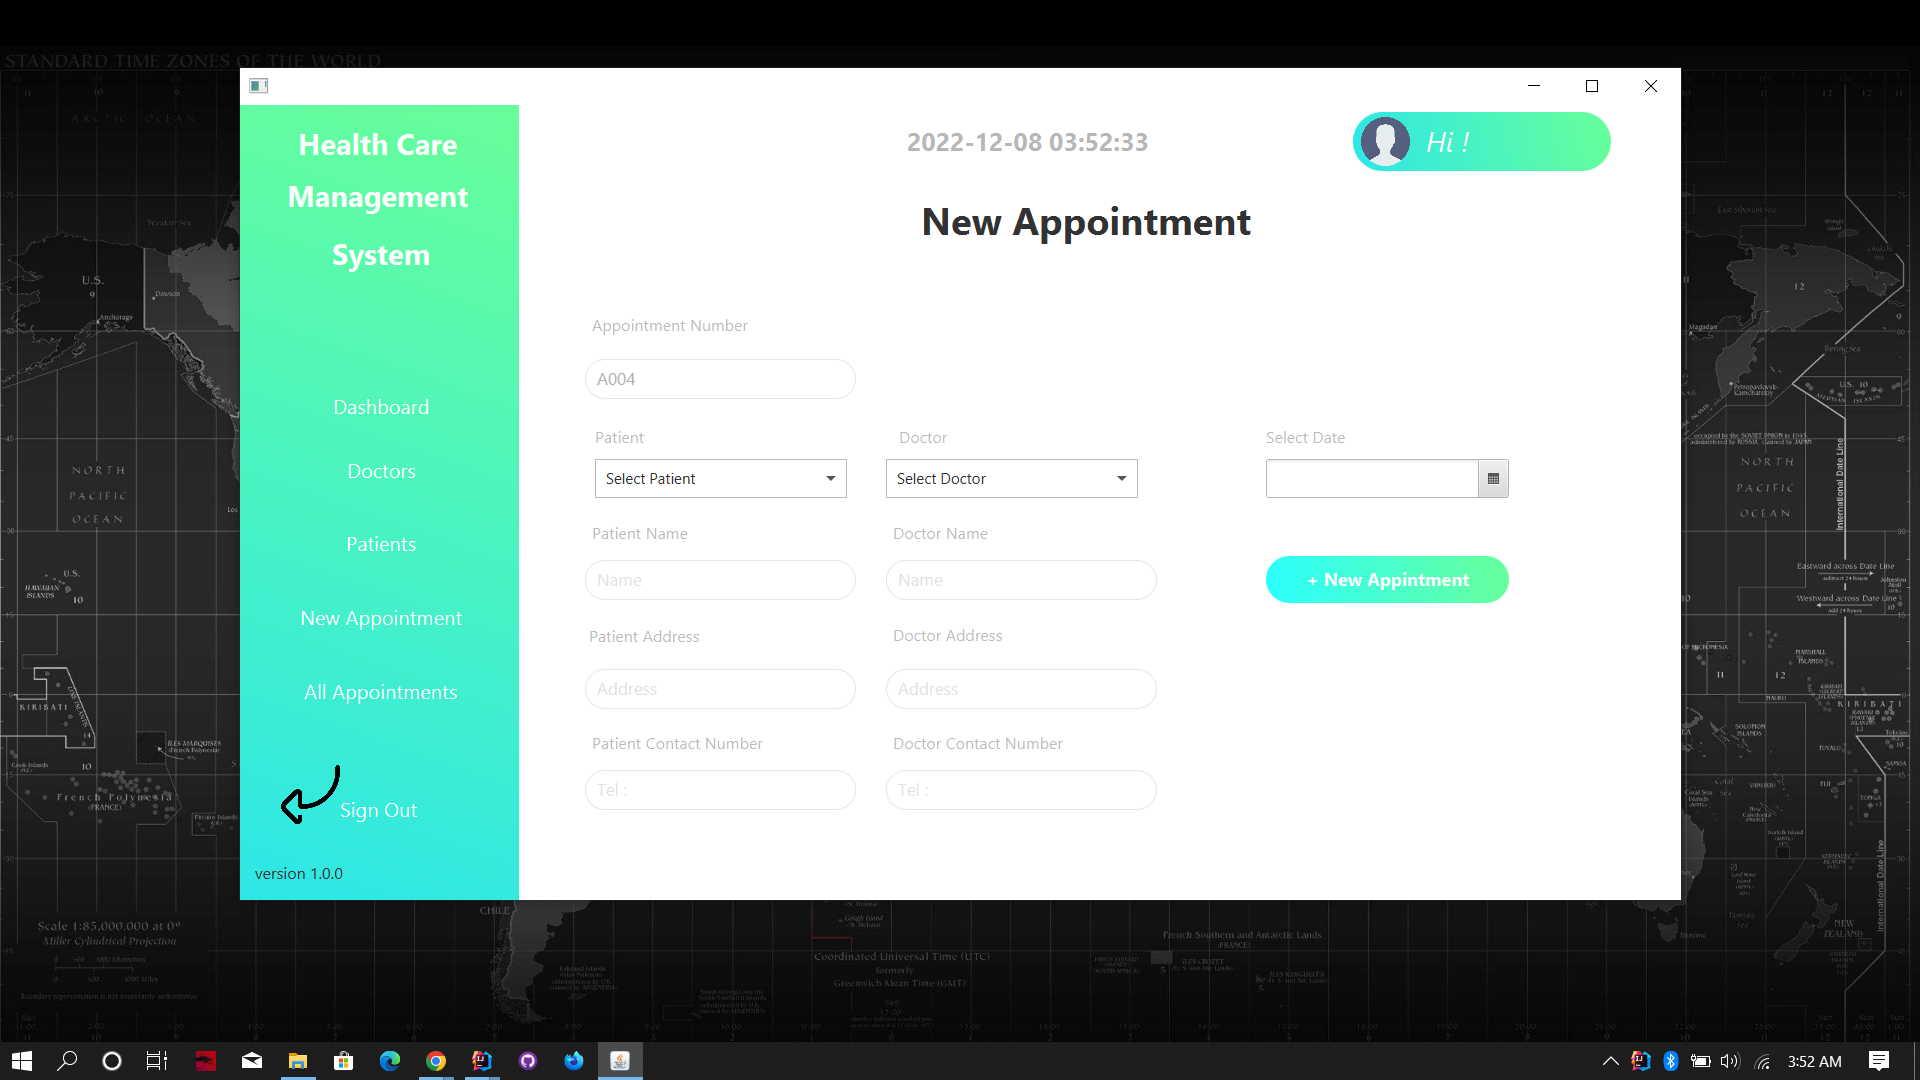The height and width of the screenshot is (1080, 1920).
Task: Click the Wi-Fi network tray icon
Action: point(1762,1061)
